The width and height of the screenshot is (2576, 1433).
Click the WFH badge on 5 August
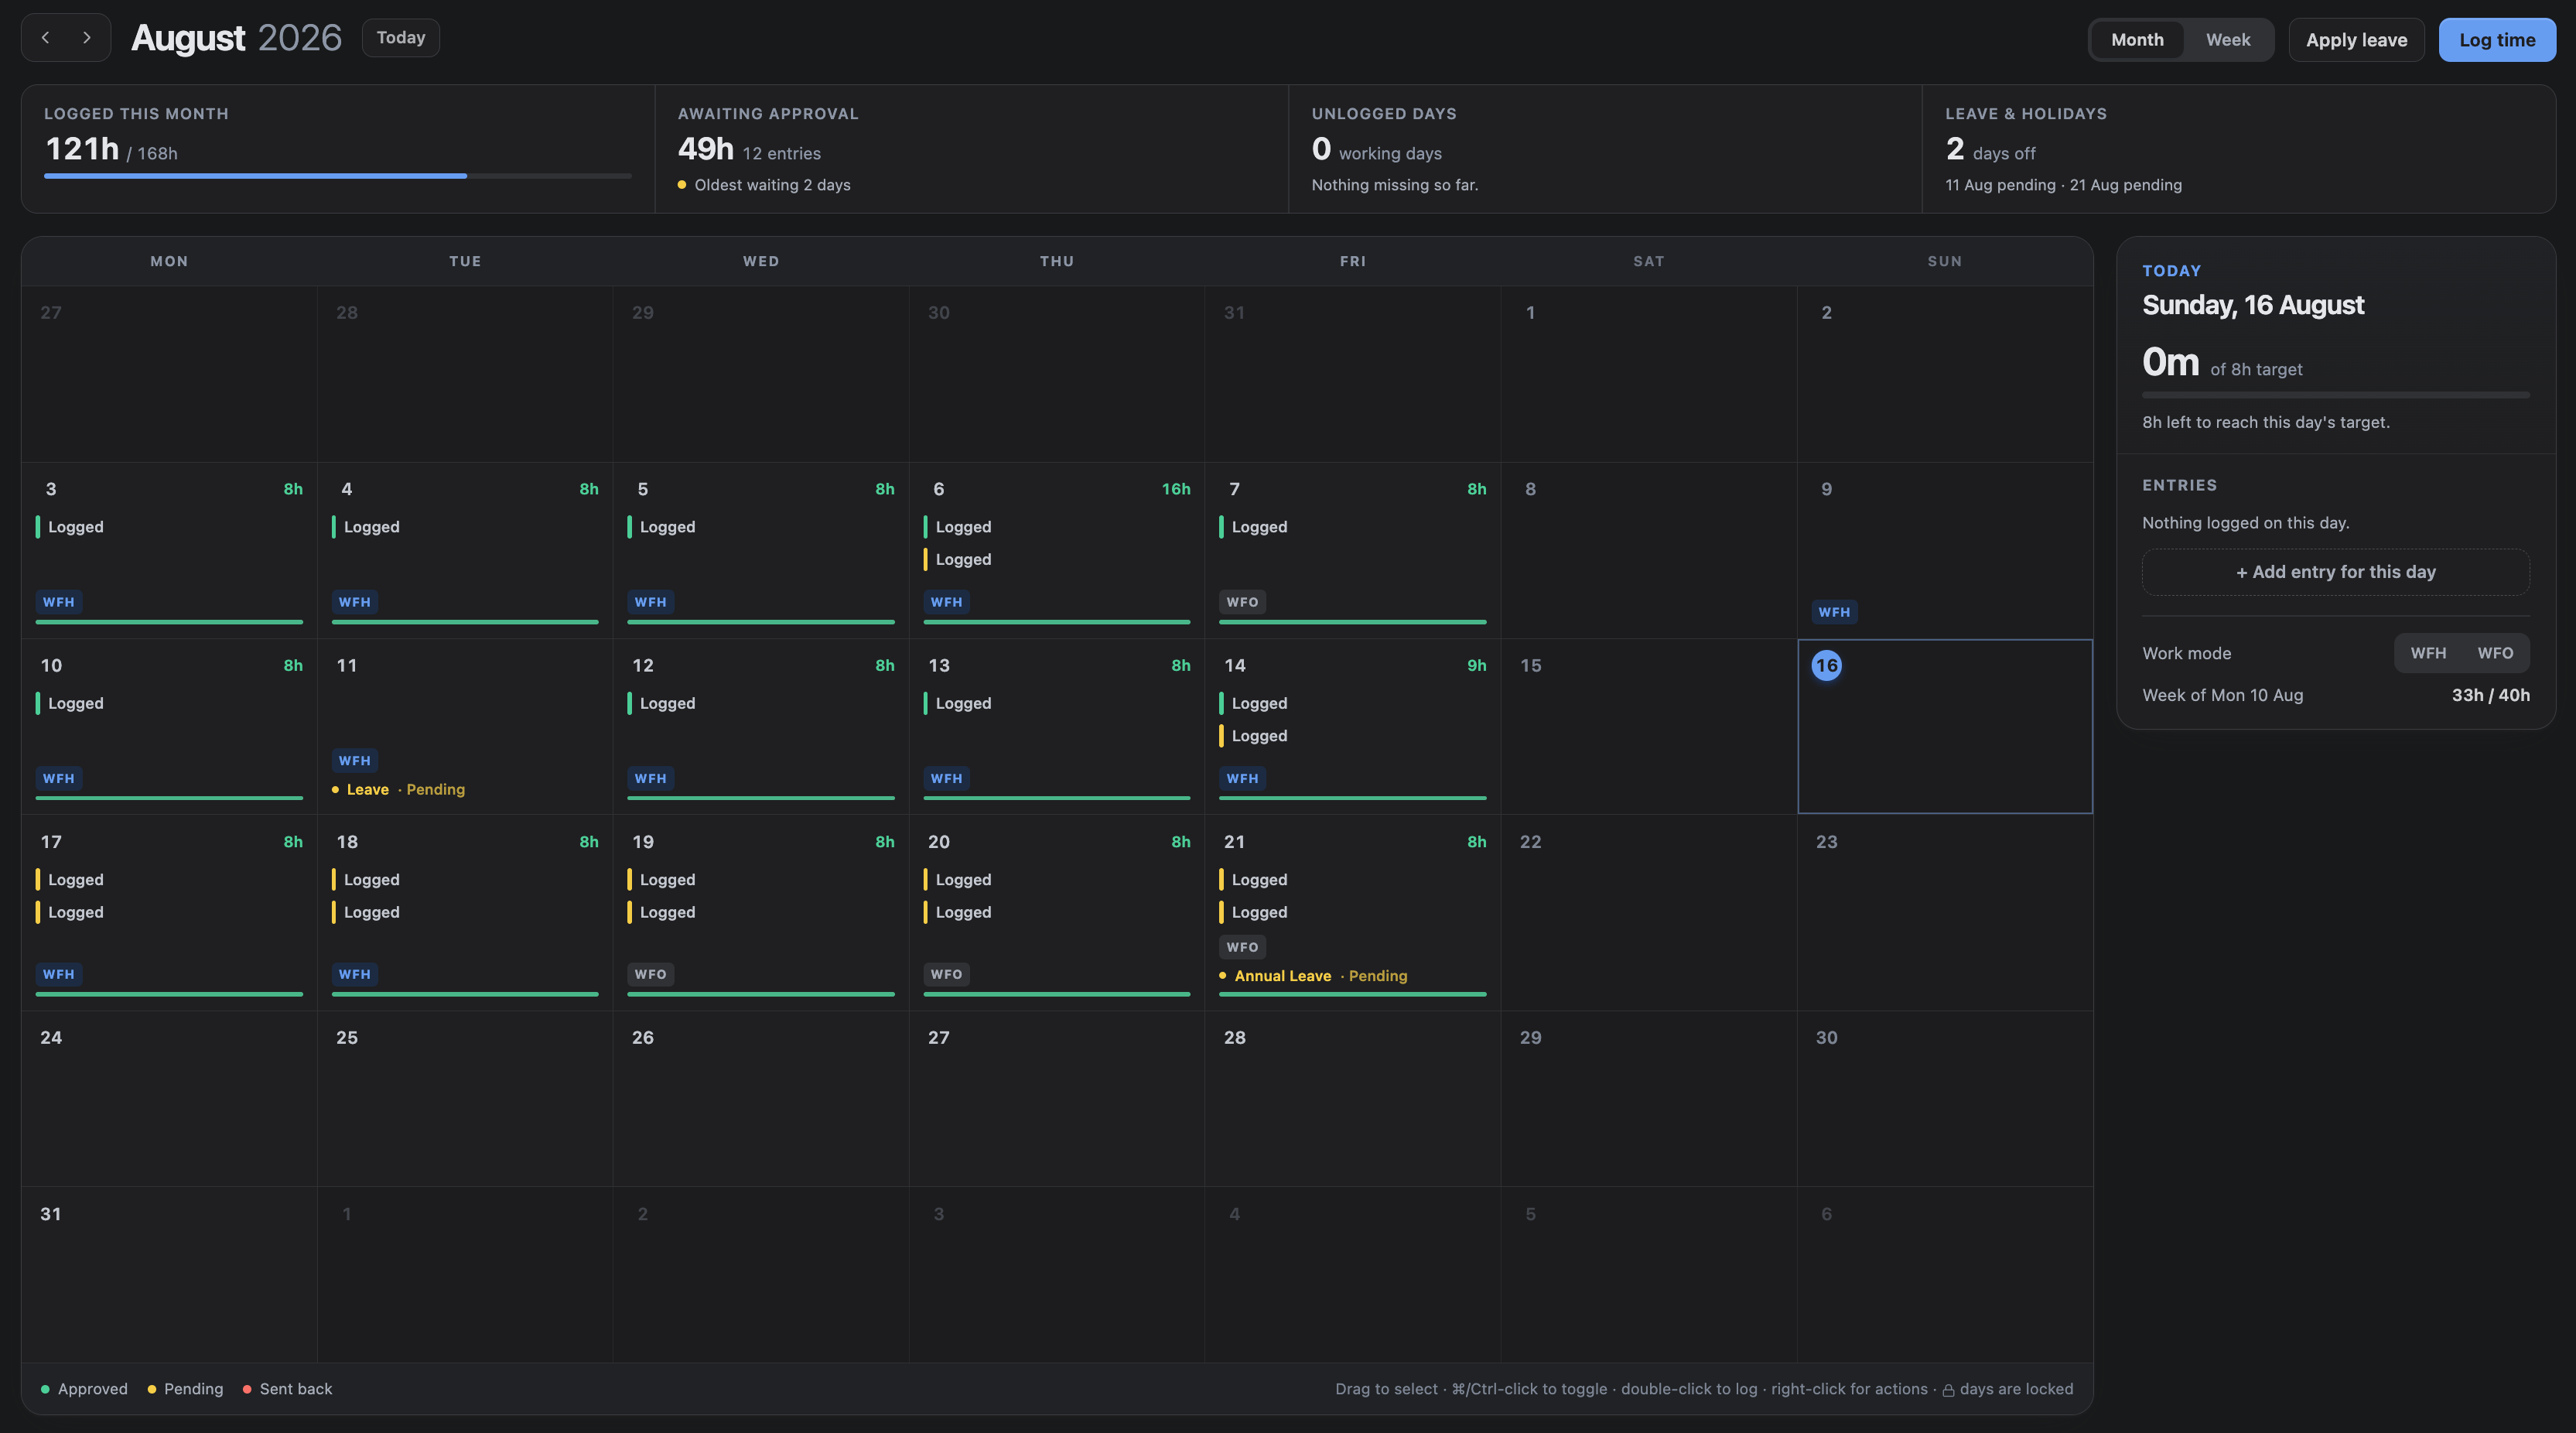pos(650,602)
